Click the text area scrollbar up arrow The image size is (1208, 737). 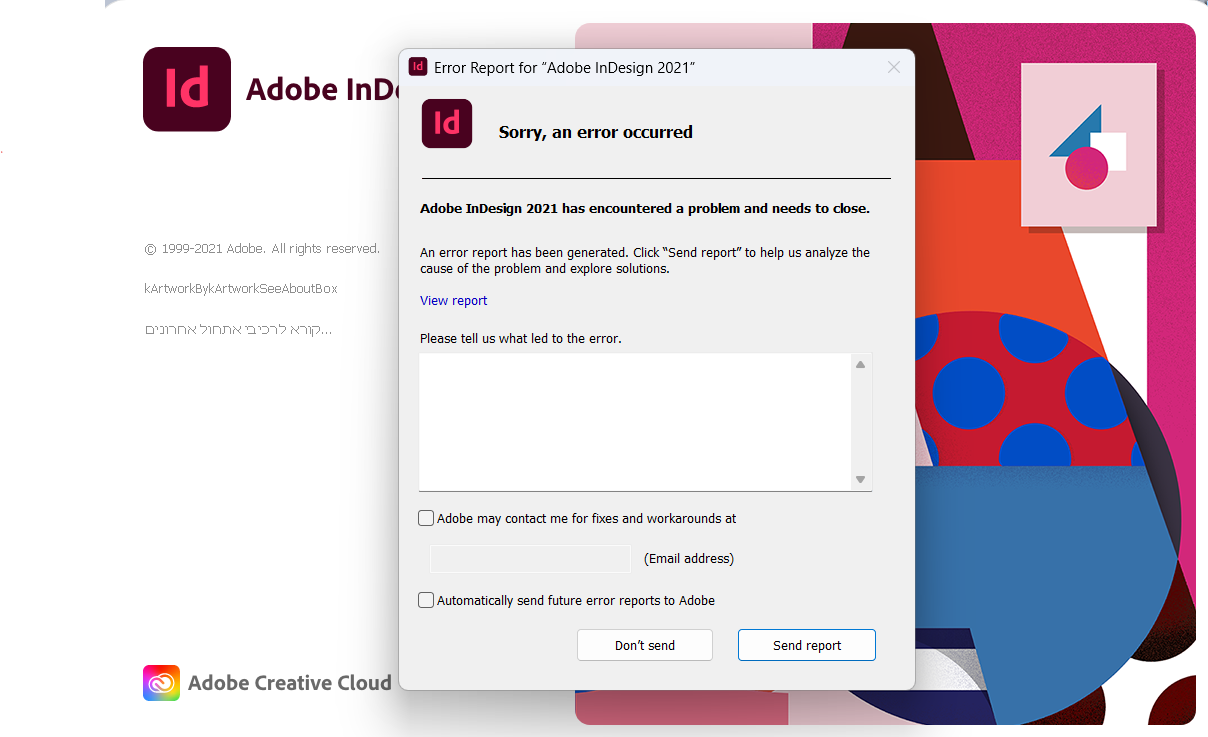860,364
